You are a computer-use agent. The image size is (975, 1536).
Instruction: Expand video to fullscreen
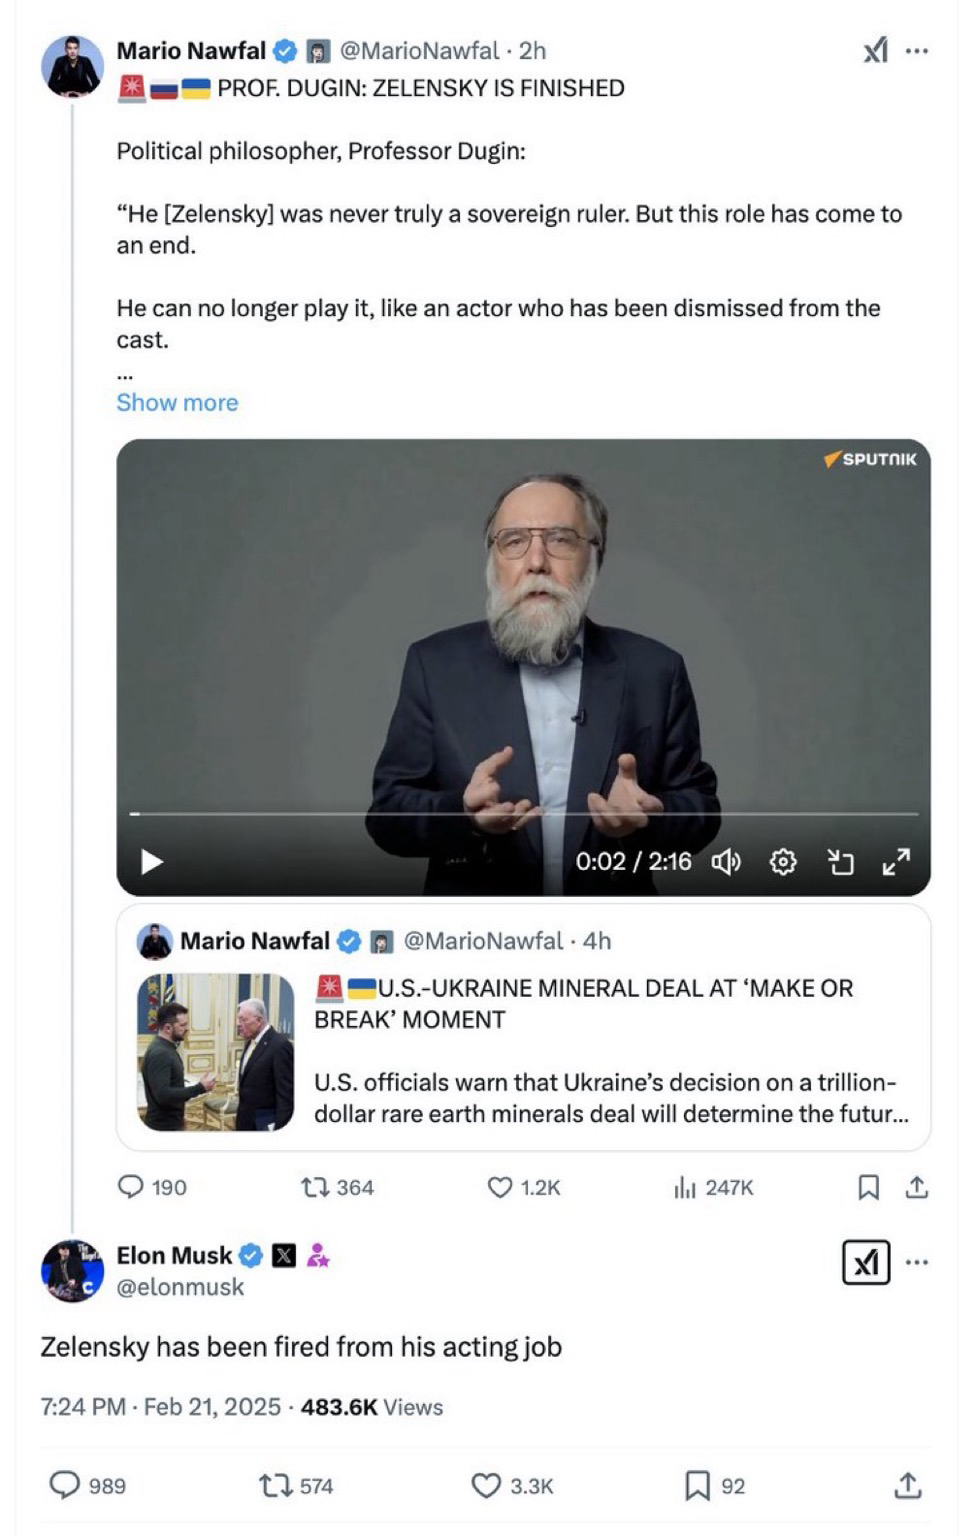click(x=896, y=861)
